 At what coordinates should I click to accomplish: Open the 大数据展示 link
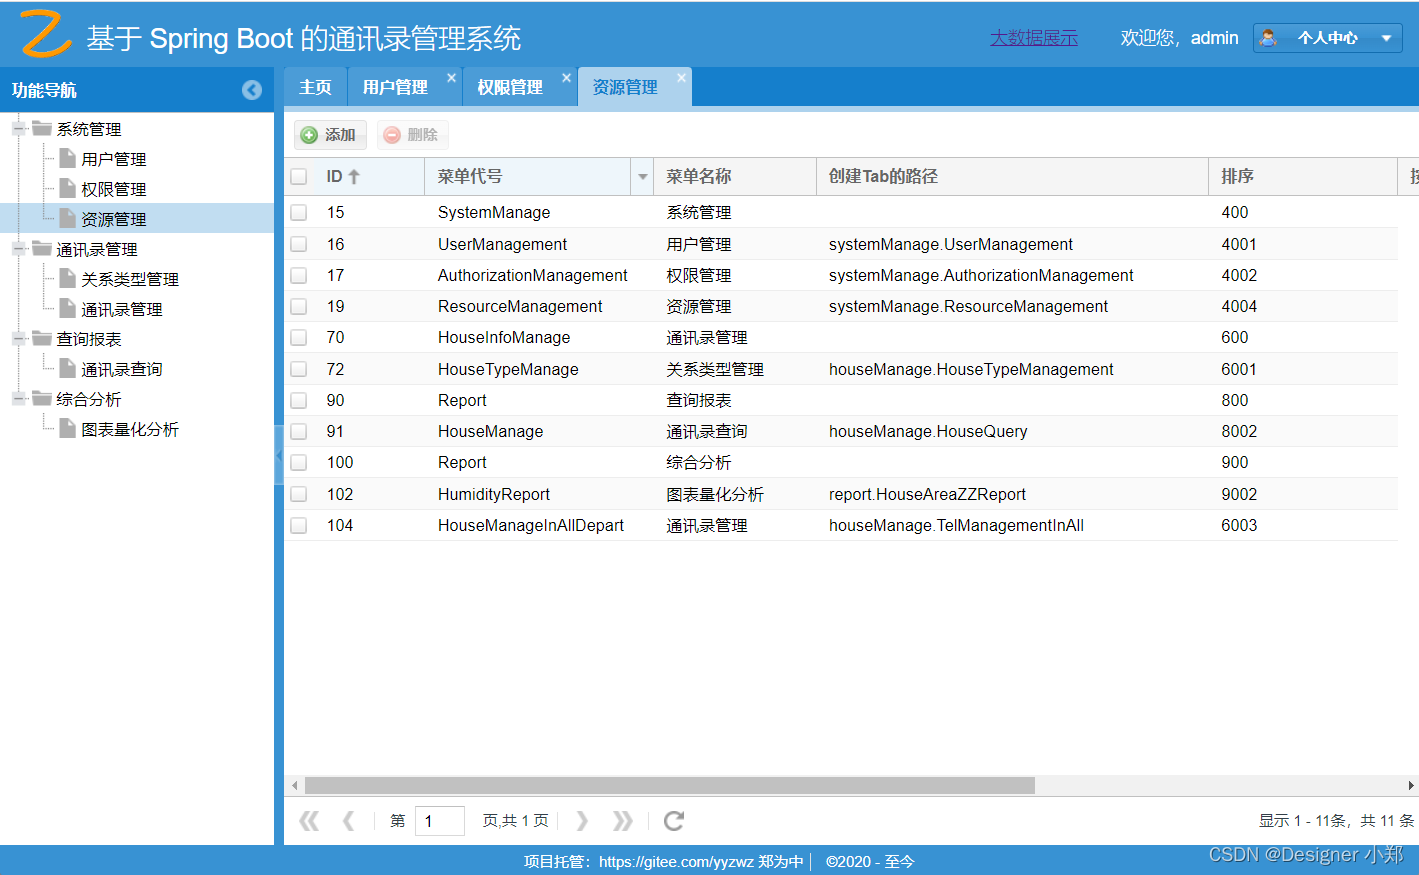point(1034,37)
